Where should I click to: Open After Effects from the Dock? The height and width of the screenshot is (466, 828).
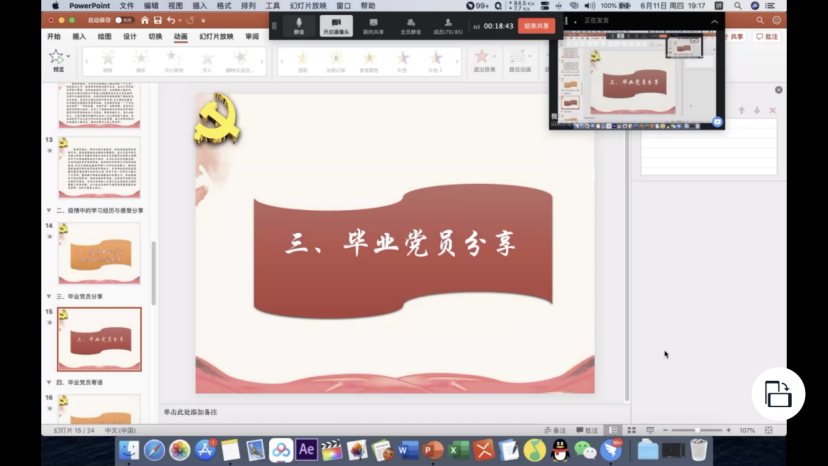[x=307, y=450]
